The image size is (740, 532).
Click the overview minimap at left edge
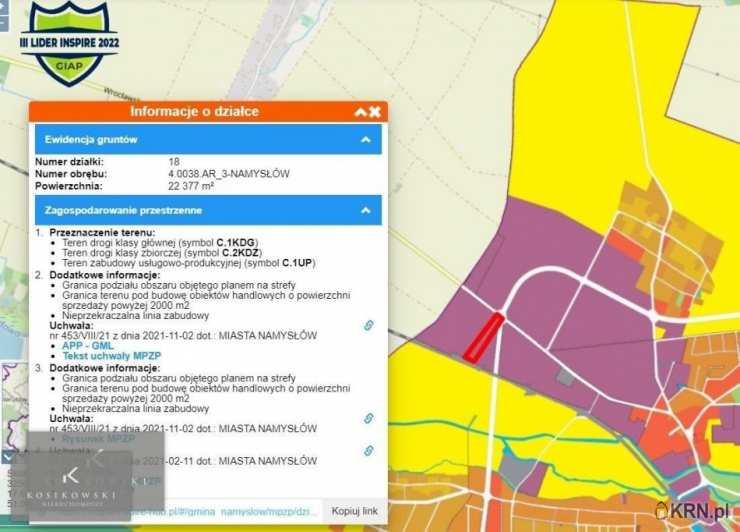coord(12,400)
